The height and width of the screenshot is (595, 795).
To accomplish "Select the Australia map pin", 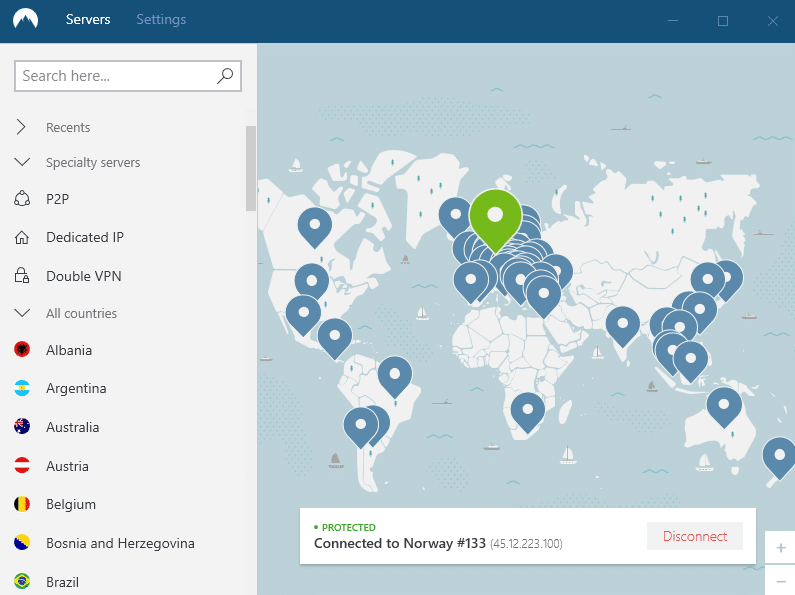I will point(724,405).
